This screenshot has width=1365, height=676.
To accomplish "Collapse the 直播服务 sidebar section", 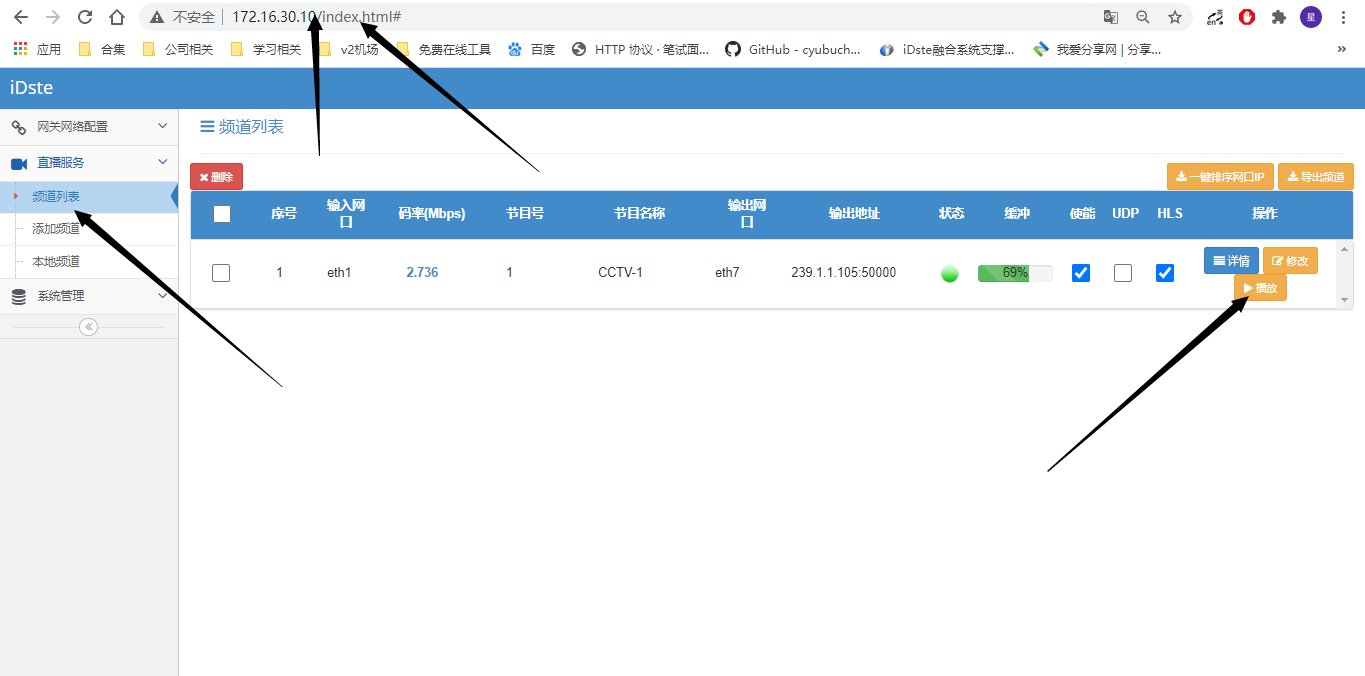I will pyautogui.click(x=89, y=162).
